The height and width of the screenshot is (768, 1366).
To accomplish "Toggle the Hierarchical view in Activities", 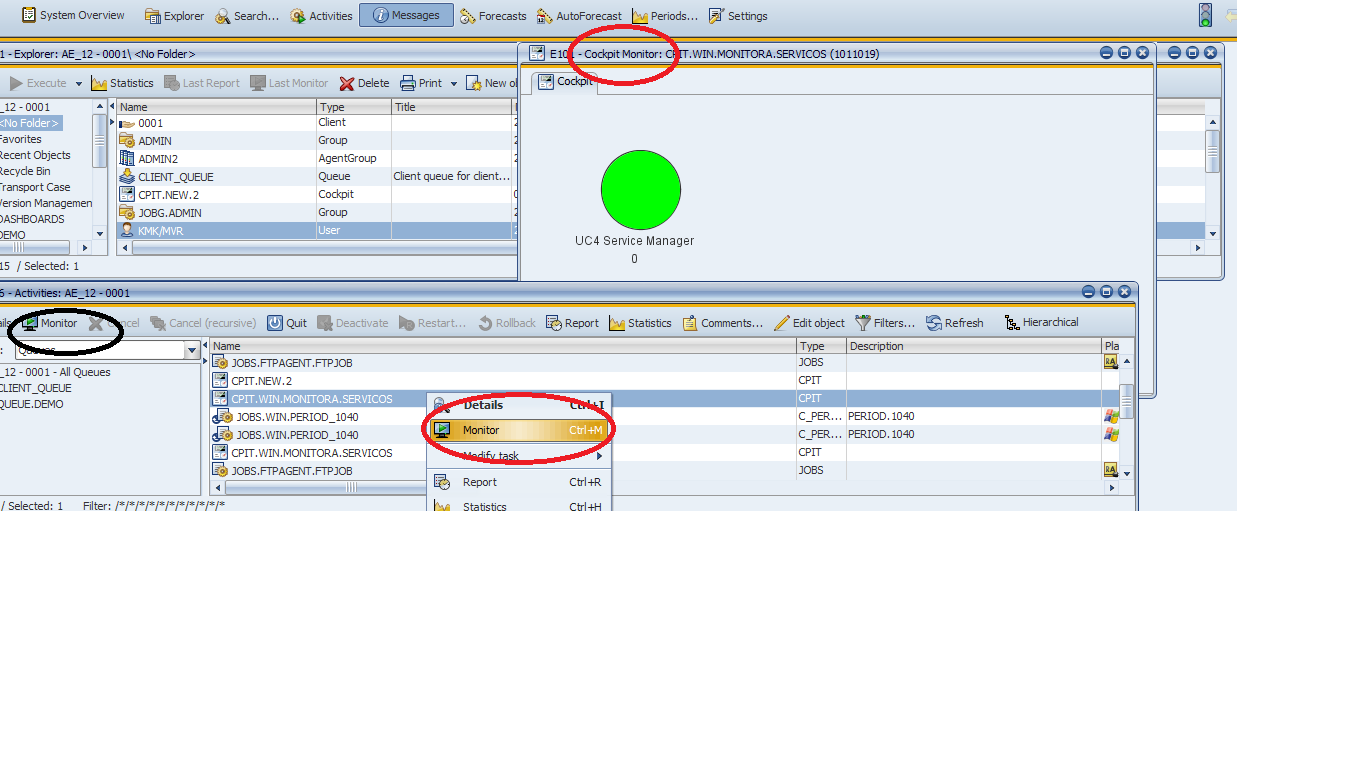I will 1042,322.
